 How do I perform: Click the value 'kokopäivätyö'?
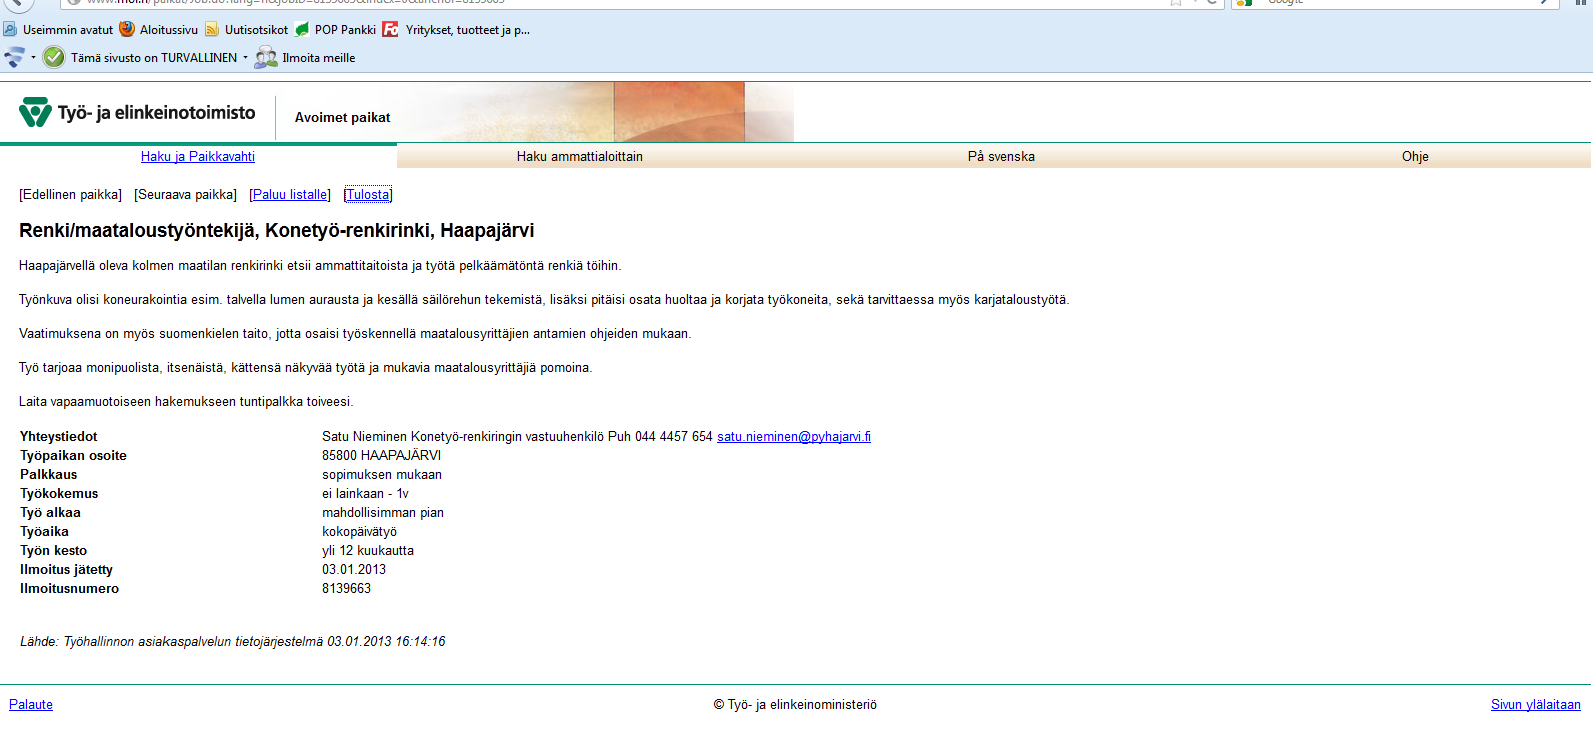pyautogui.click(x=360, y=532)
